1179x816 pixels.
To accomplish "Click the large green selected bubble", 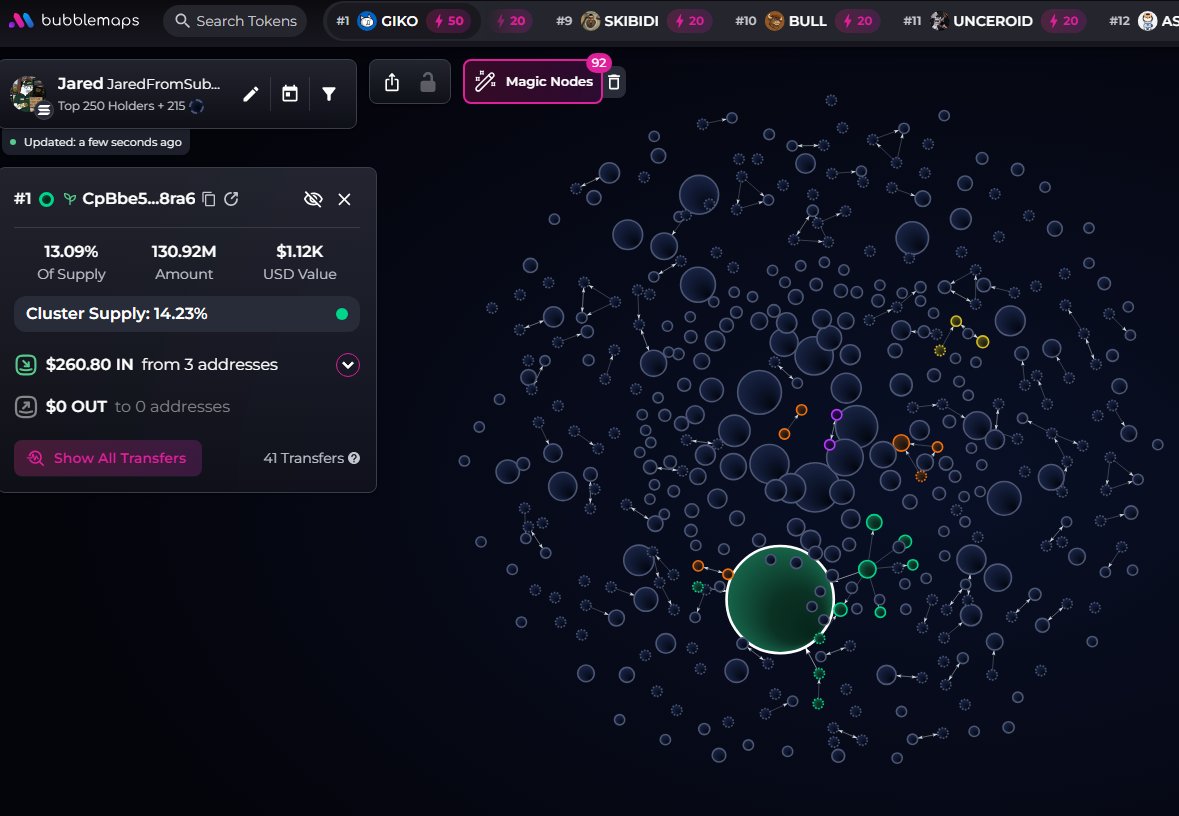I will tap(778, 599).
